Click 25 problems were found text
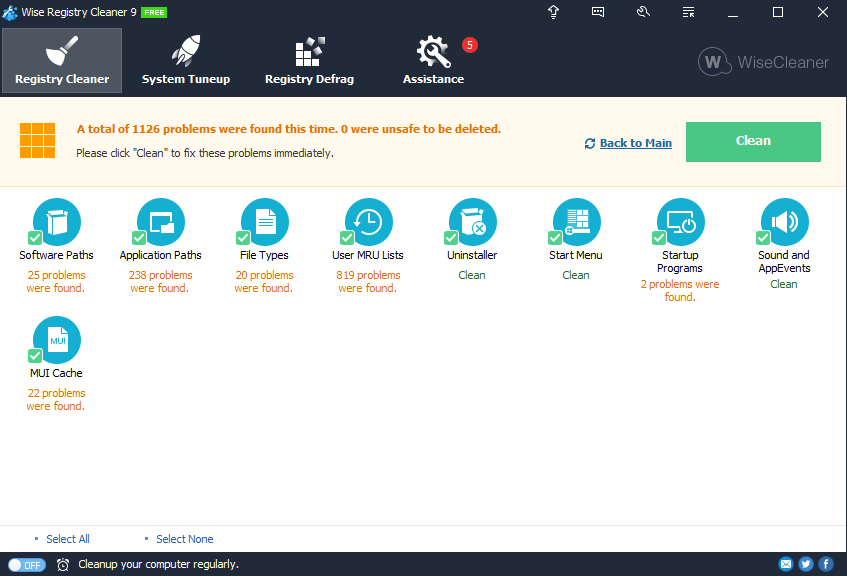The image size is (847, 576). coord(56,282)
